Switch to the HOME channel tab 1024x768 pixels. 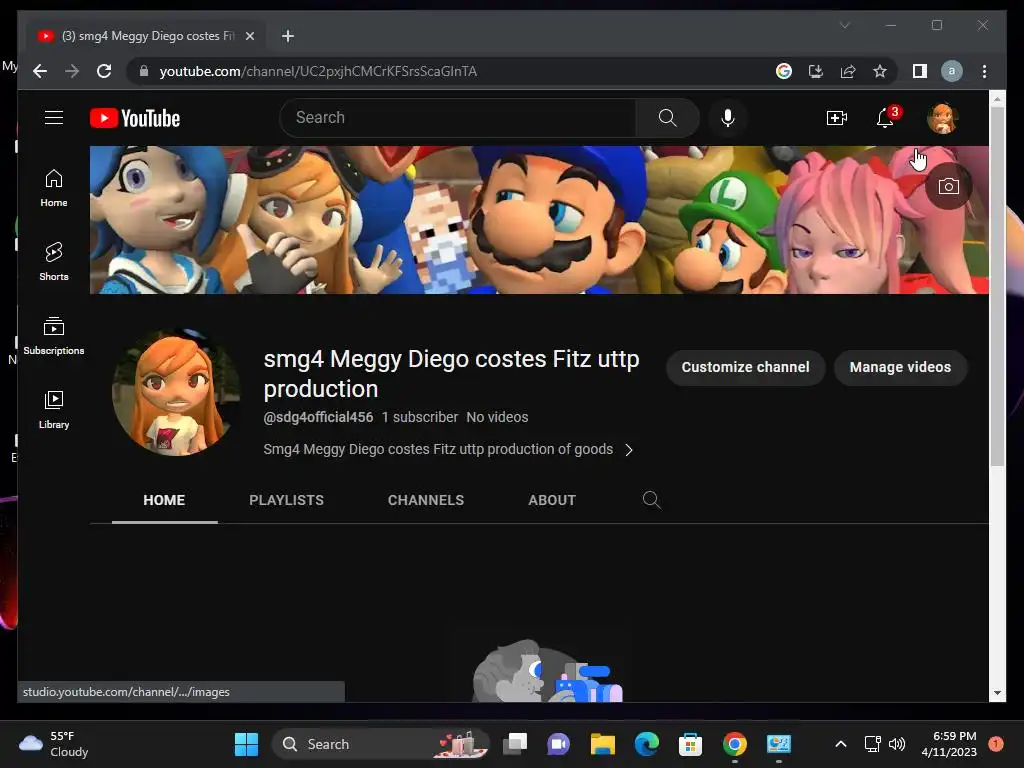pos(164,500)
